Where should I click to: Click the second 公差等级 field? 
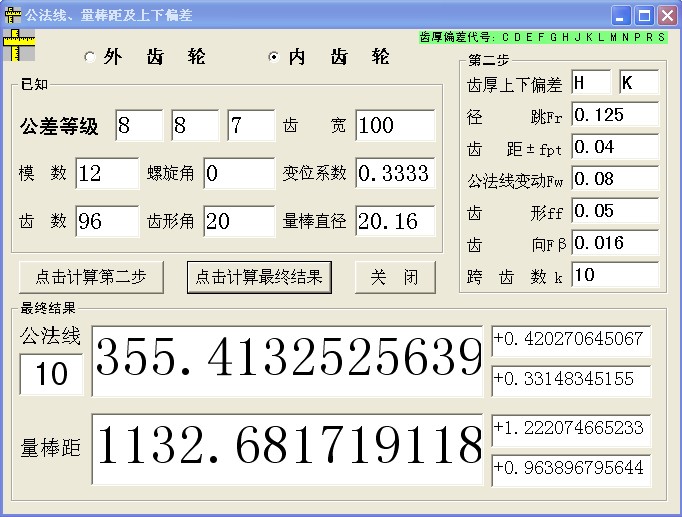click(x=195, y=126)
